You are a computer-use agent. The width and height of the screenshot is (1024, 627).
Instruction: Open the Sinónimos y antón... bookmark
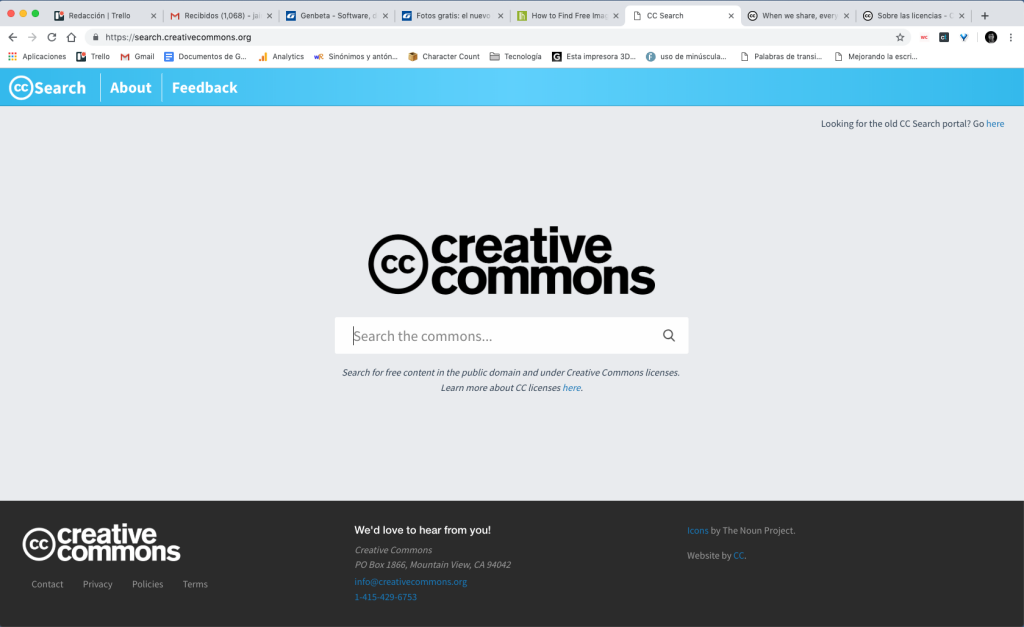(355, 57)
